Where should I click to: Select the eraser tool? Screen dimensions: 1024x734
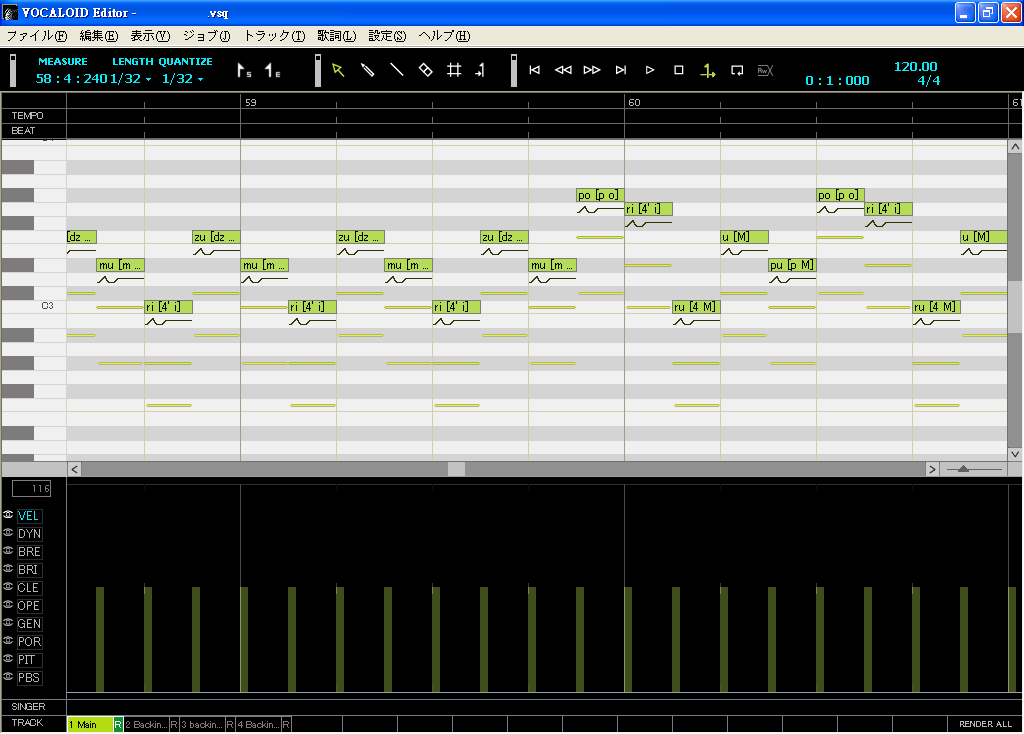[x=425, y=70]
